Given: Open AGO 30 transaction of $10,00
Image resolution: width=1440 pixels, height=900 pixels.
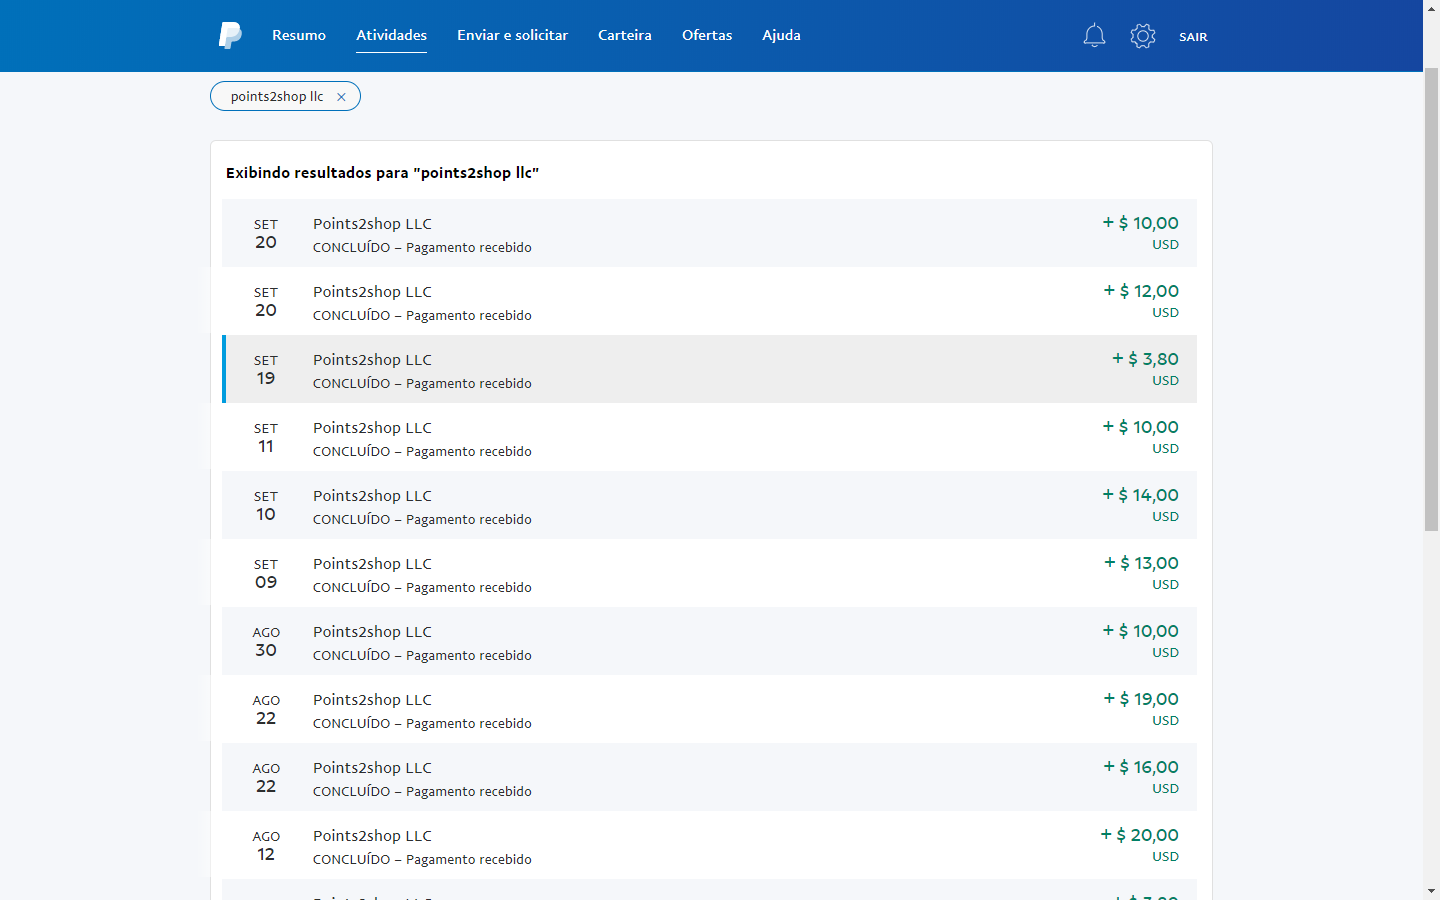Looking at the screenshot, I should coord(709,641).
